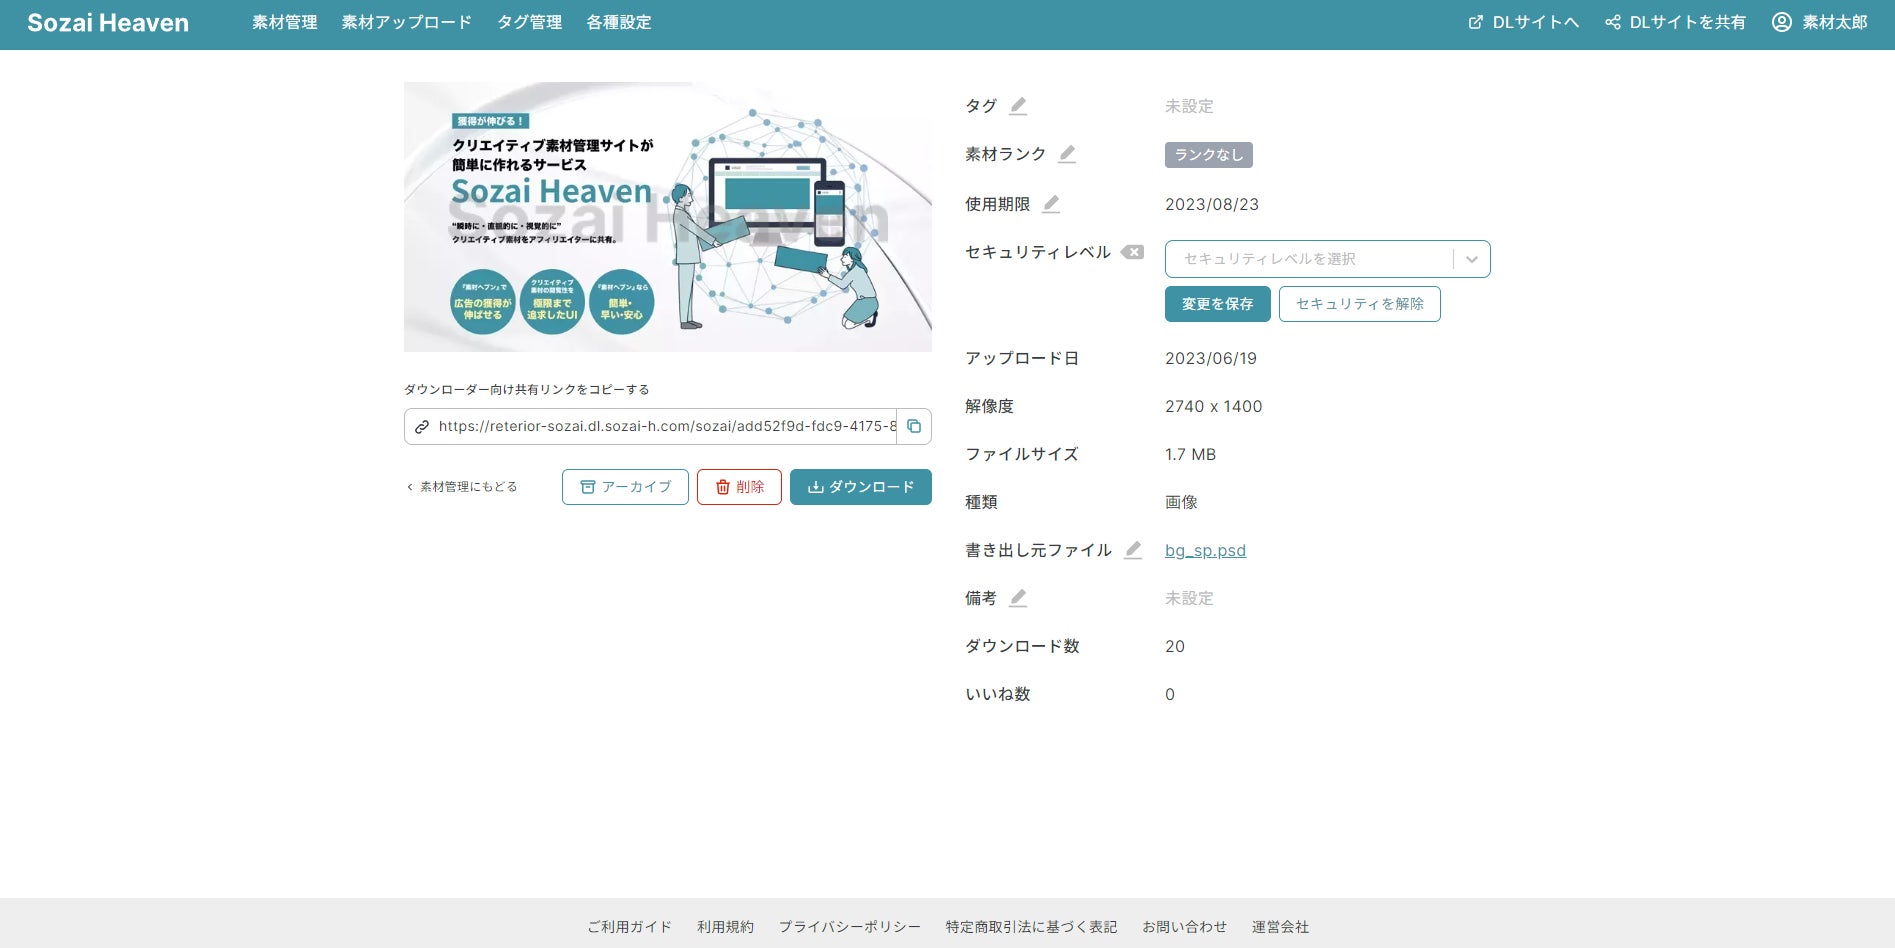The image size is (1895, 948).
Task: Click the user account avatar icon
Action: click(1782, 22)
